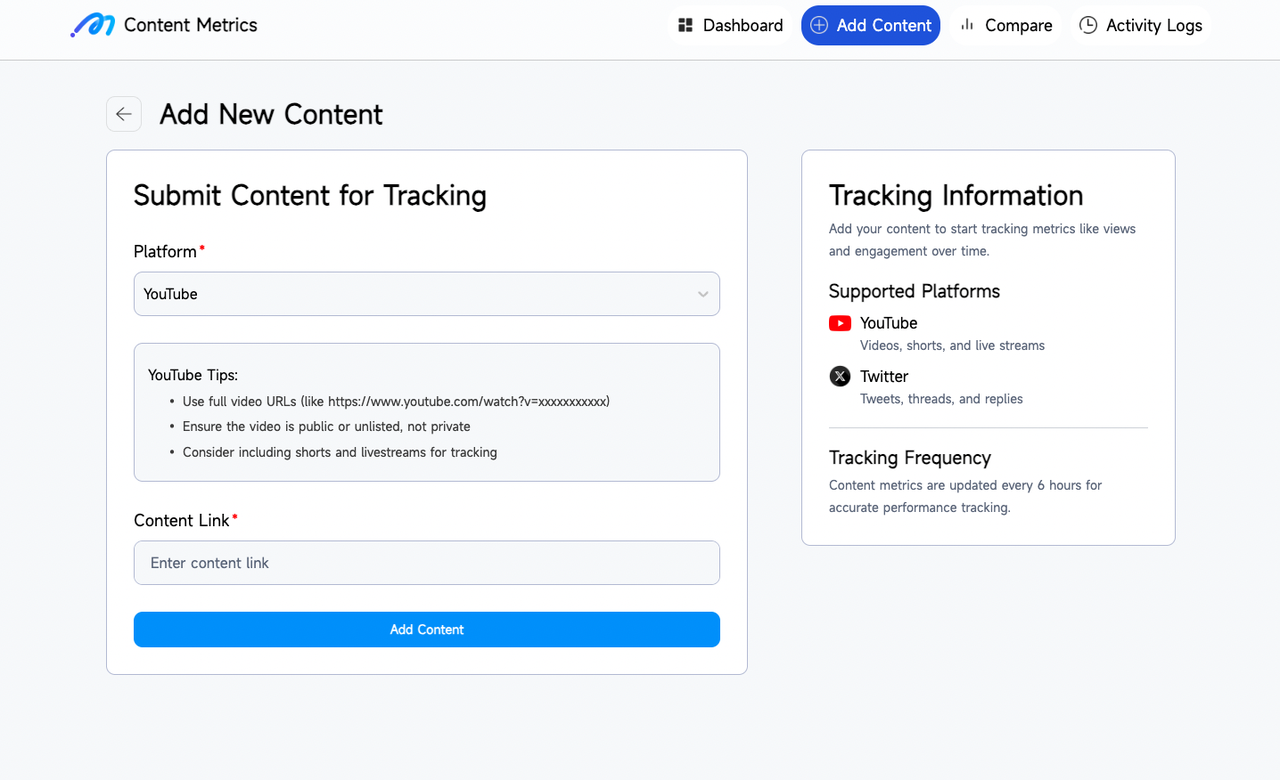The height and width of the screenshot is (780, 1280).
Task: Click the Tracking Frequency heading
Action: point(910,457)
